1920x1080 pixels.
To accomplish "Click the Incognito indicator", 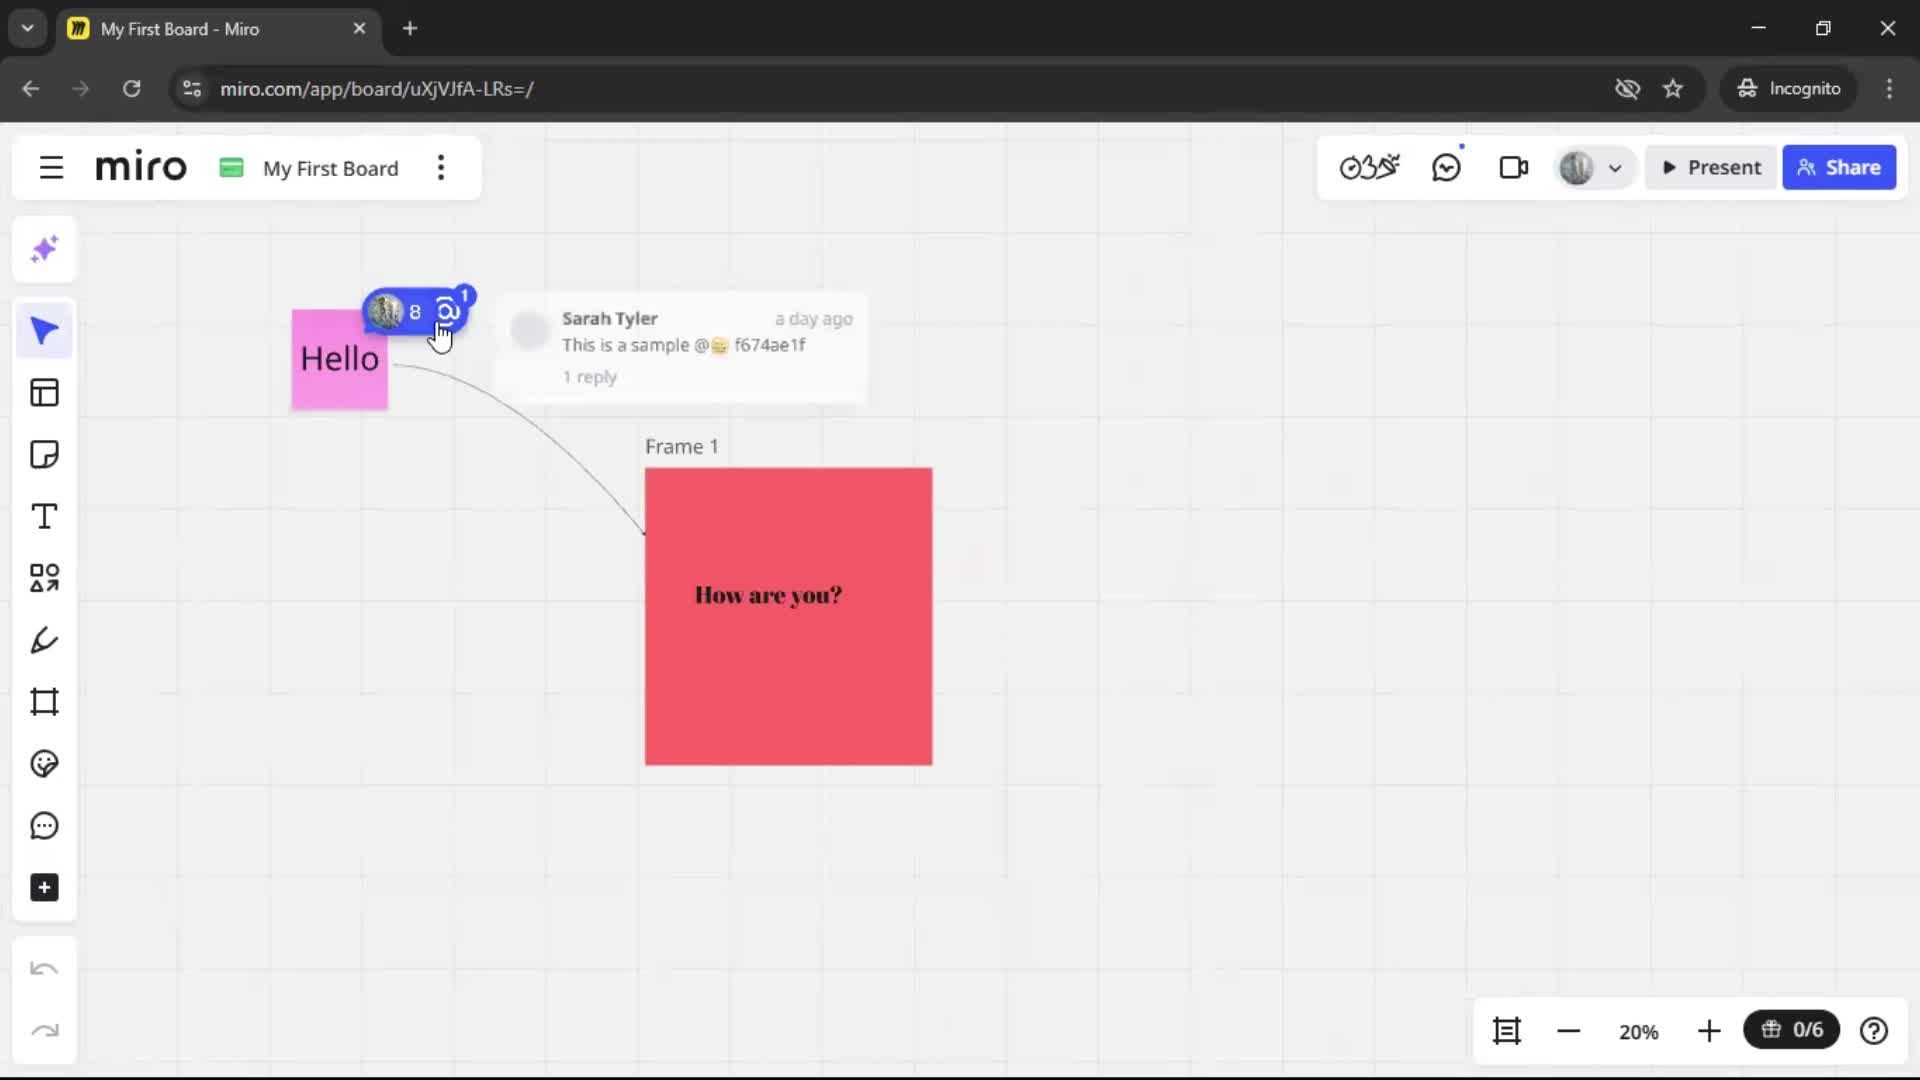I will click(x=1789, y=89).
